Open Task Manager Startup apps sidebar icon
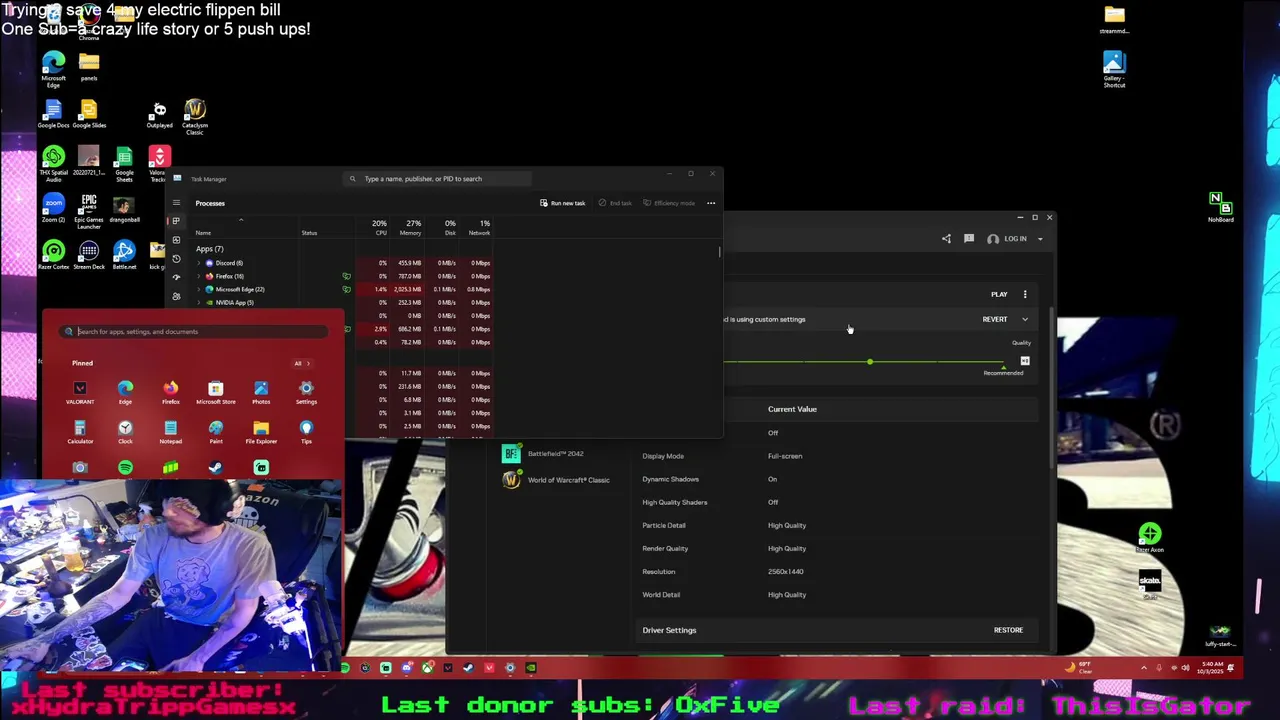1280x720 pixels. click(176, 277)
